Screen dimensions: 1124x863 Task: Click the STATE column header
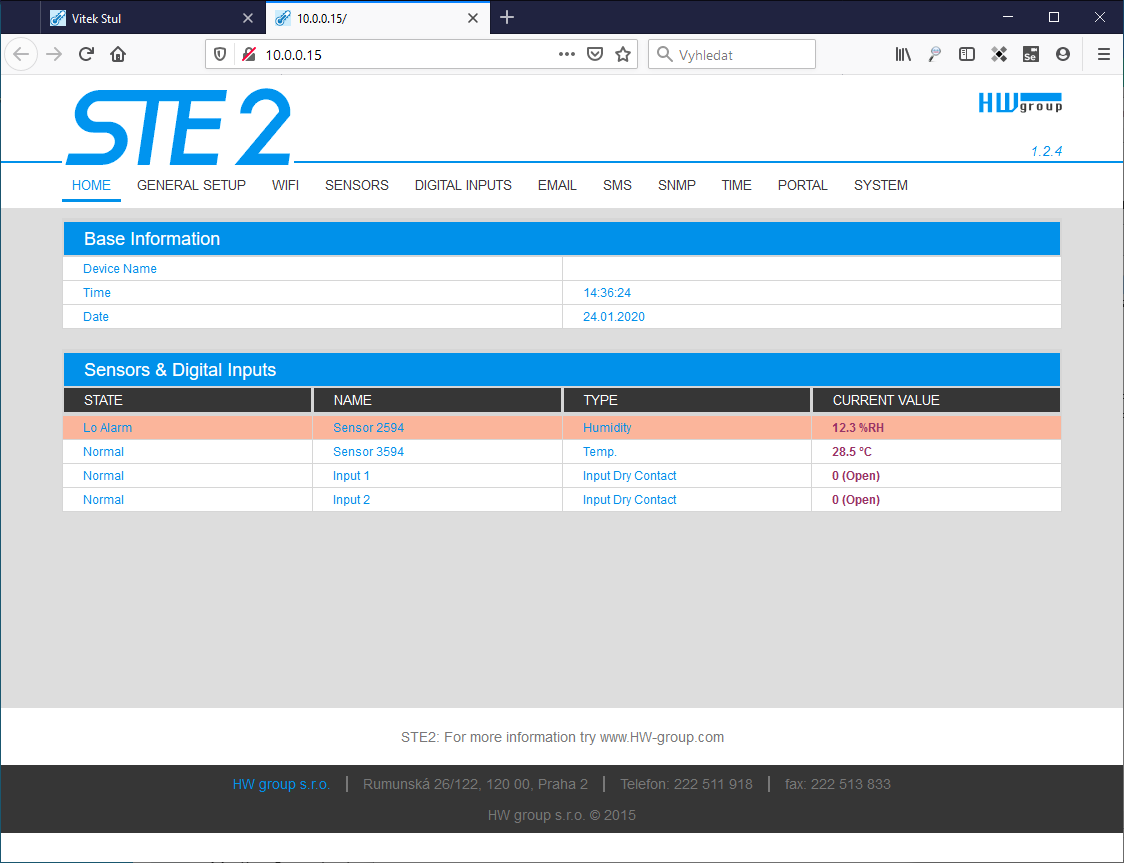pos(188,400)
